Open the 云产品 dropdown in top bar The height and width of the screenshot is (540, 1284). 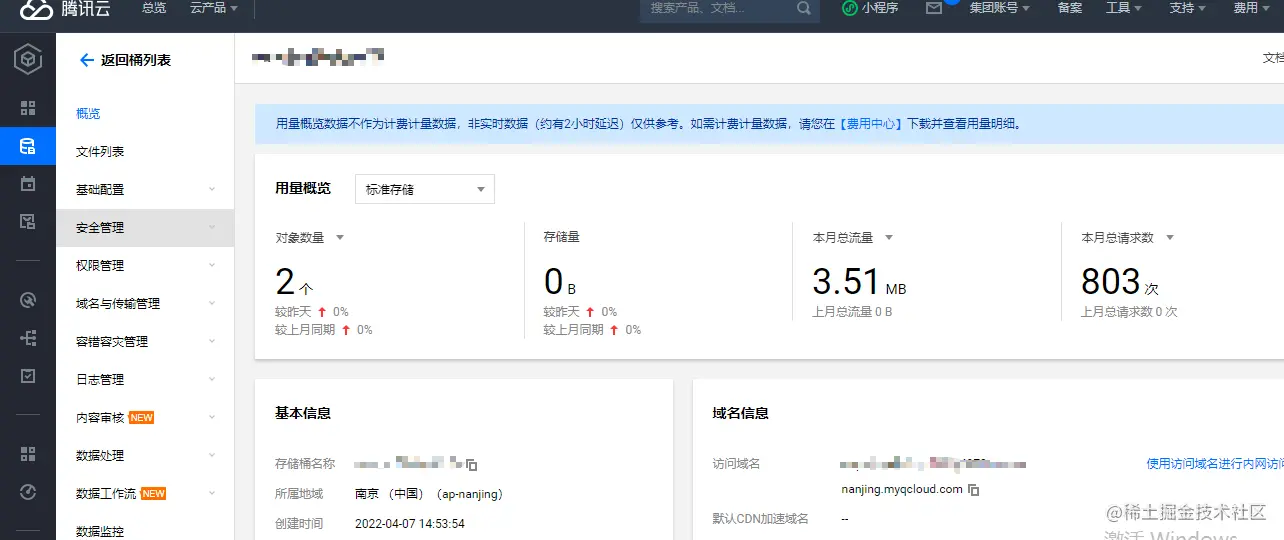(214, 8)
